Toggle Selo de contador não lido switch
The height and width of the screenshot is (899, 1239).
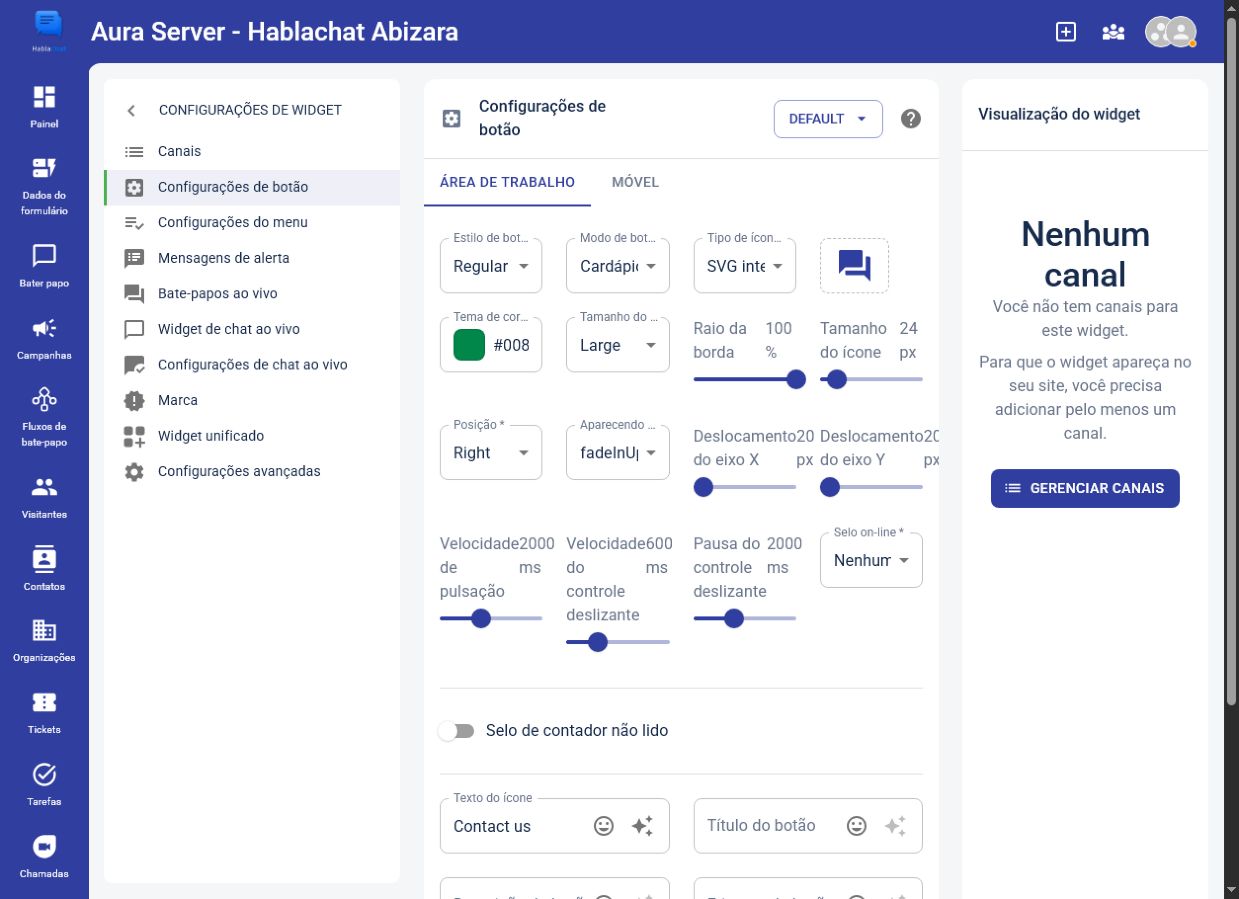tap(456, 731)
